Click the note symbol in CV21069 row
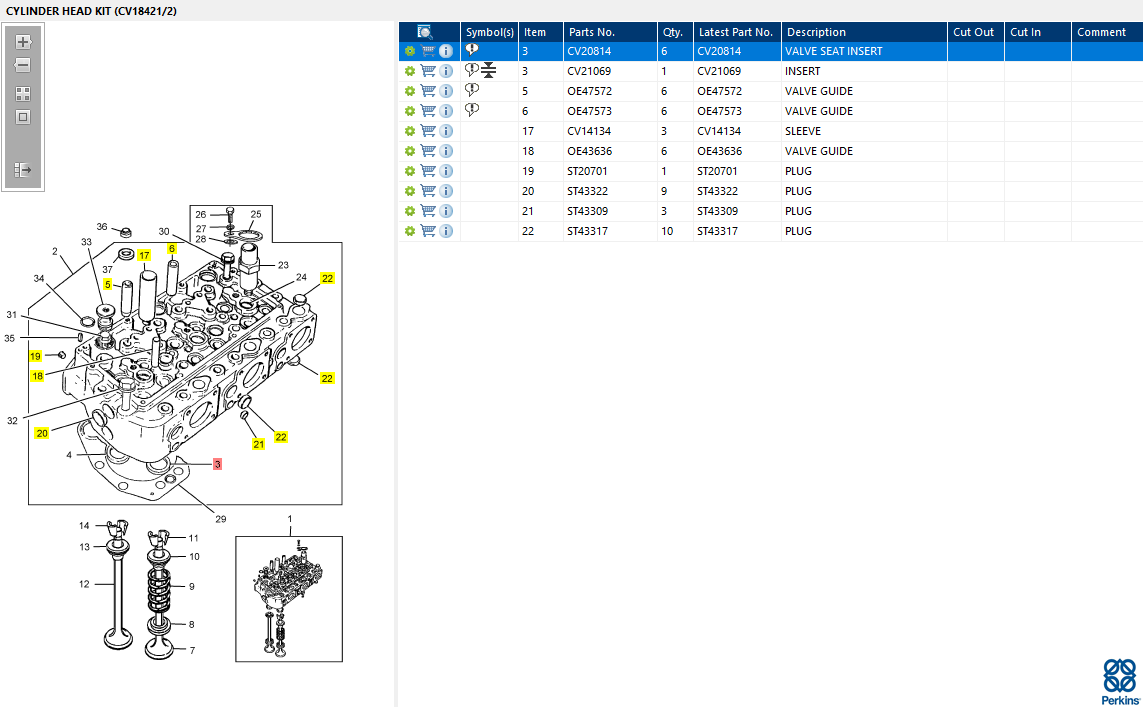The height and width of the screenshot is (707, 1143). (x=472, y=70)
